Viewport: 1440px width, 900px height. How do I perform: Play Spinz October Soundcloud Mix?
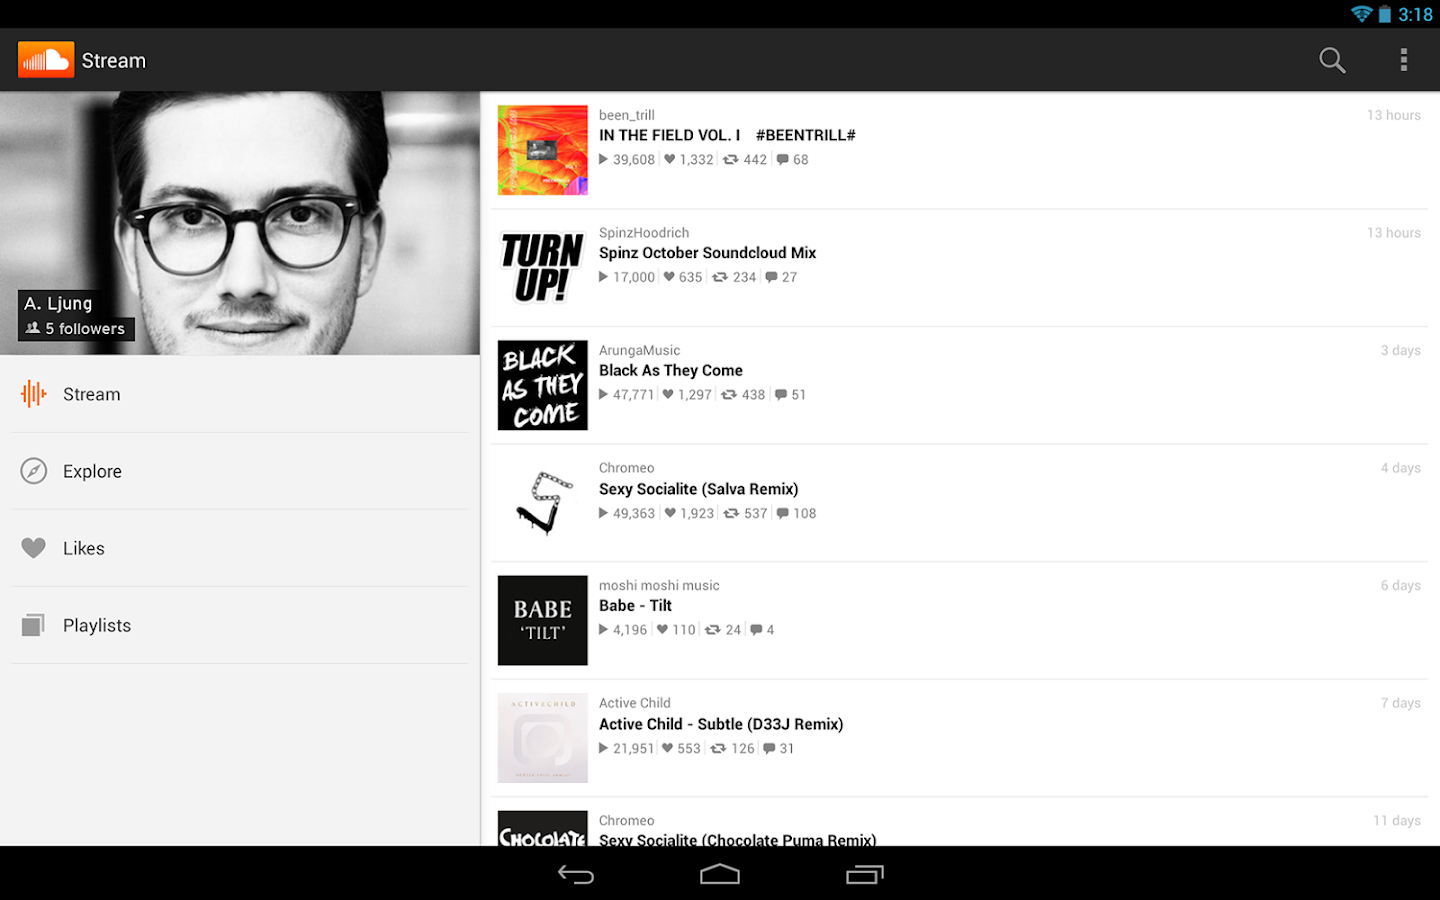click(x=708, y=253)
